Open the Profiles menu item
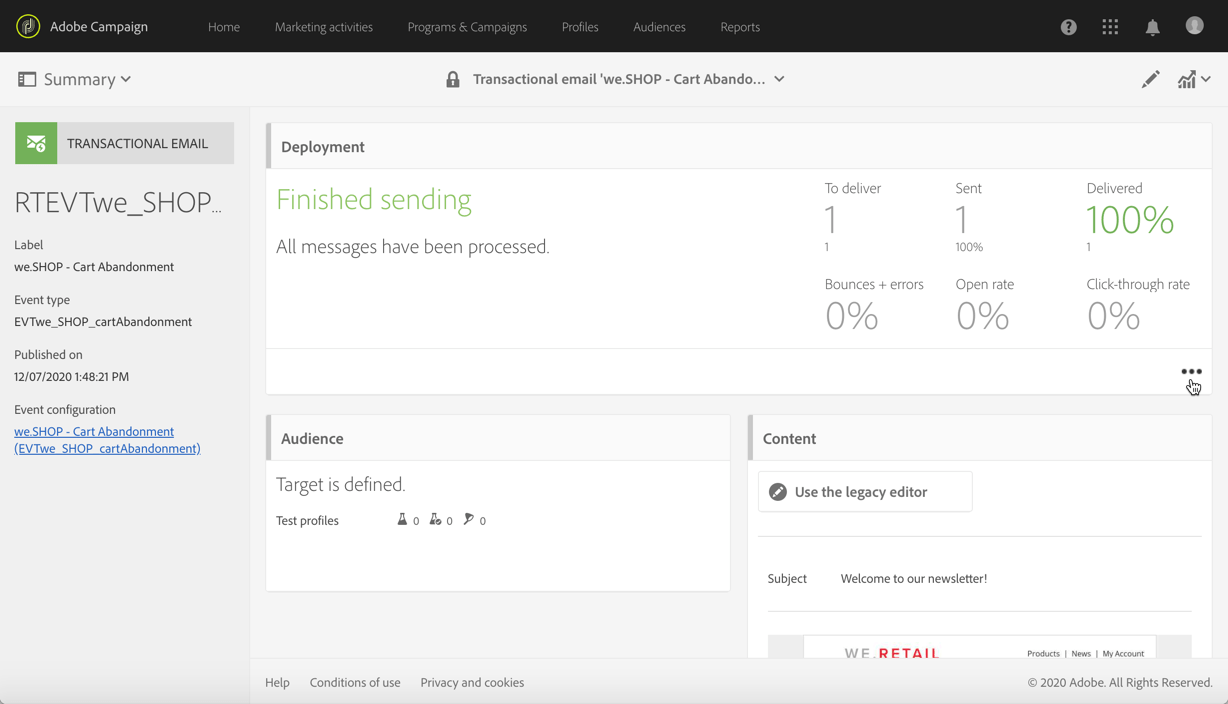Image resolution: width=1228 pixels, height=704 pixels. 580,27
